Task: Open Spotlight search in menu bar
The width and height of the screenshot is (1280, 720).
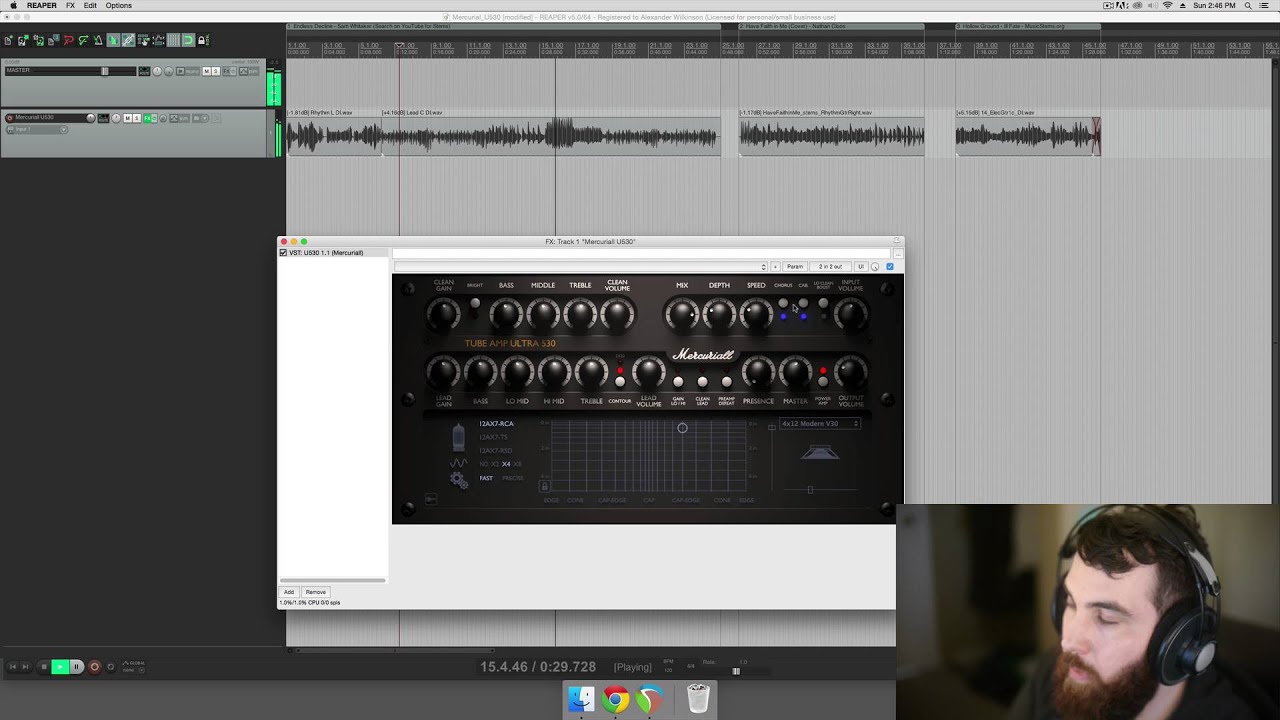Action: tap(1250, 5)
